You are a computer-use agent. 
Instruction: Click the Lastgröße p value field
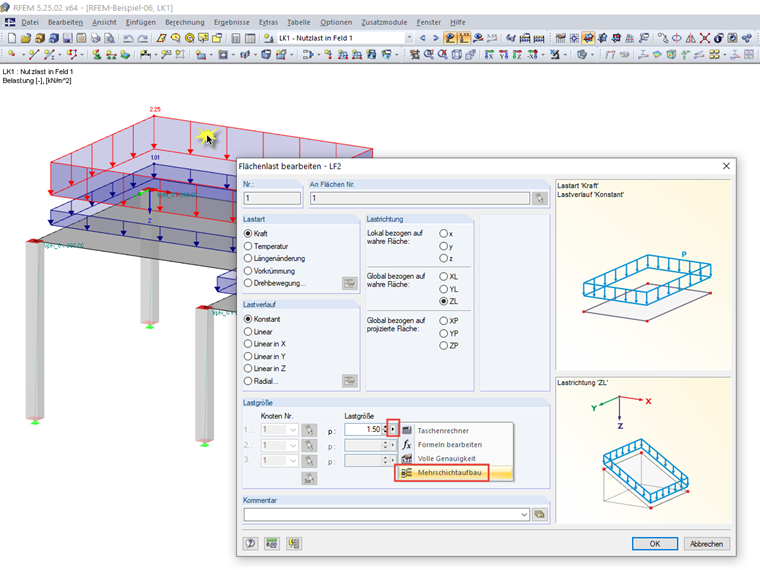click(364, 429)
